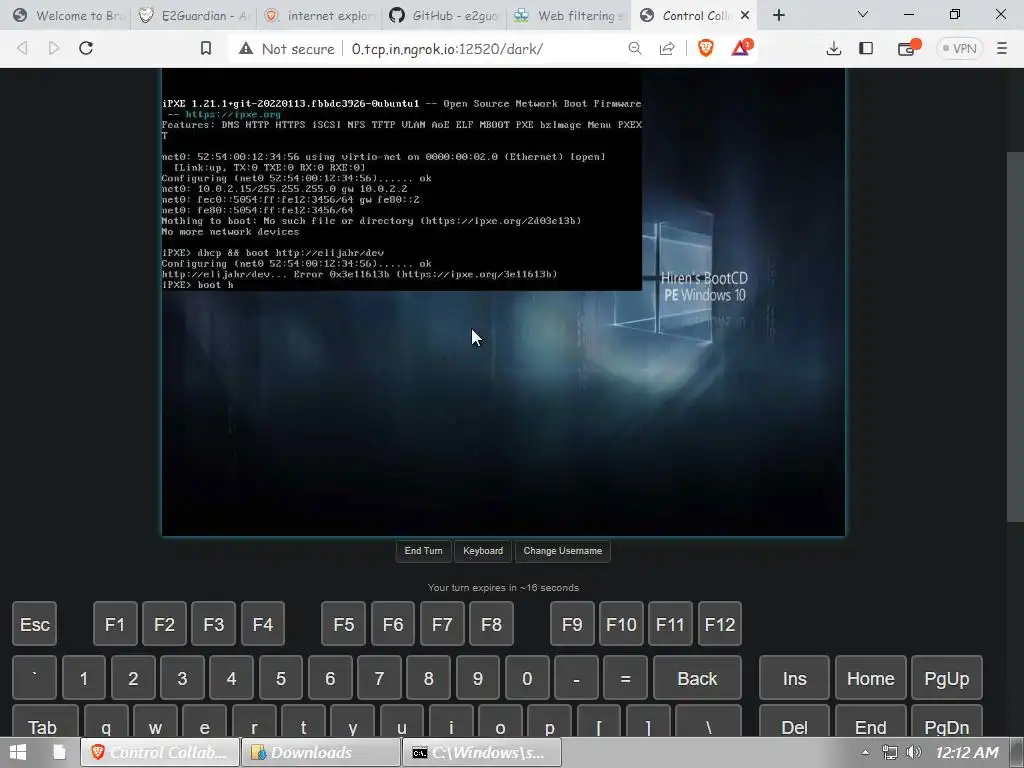Click the minus virtual key
Viewport: 1024px width, 768px height.
576,678
